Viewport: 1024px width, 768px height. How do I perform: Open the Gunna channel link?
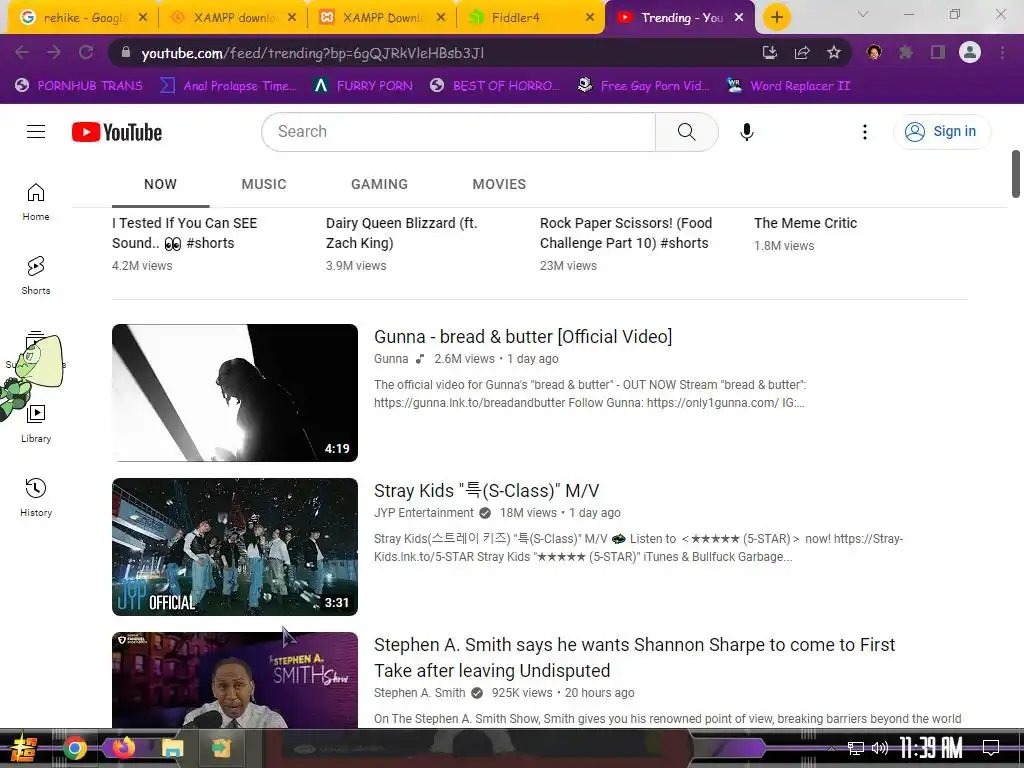point(391,359)
